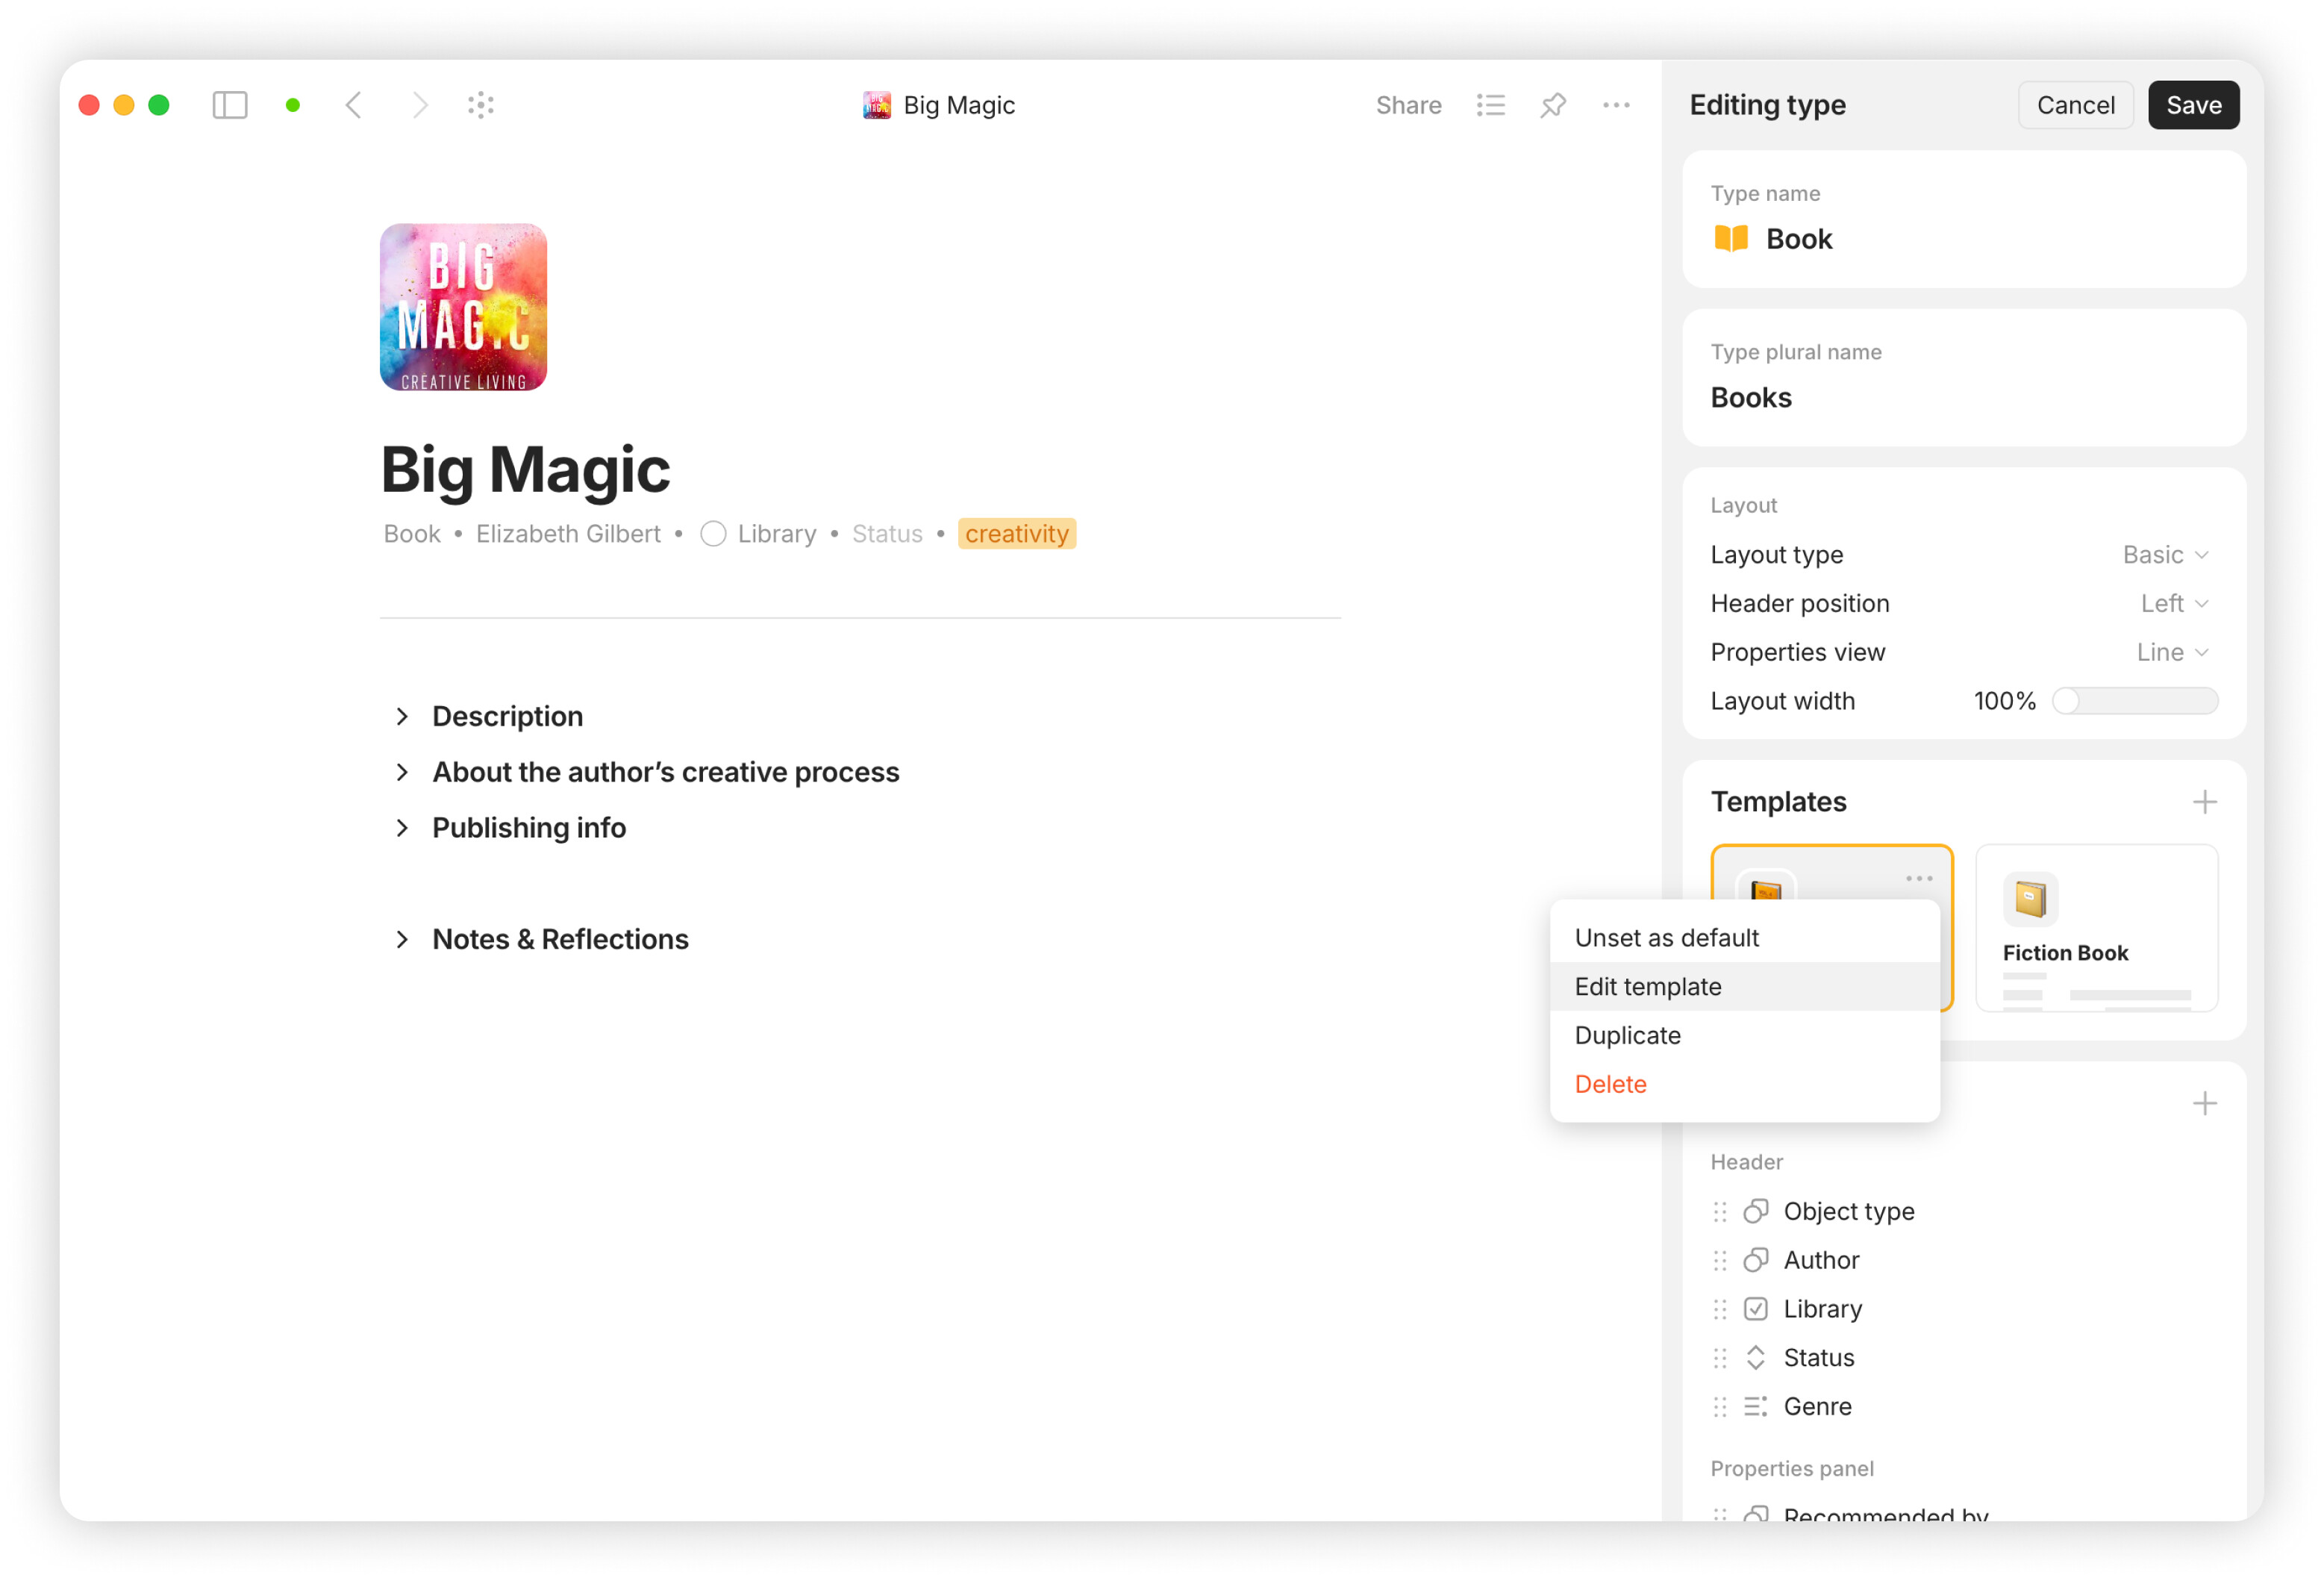2324x1581 pixels.
Task: Adjust the Layout width slider
Action: pyautogui.click(x=2067, y=702)
